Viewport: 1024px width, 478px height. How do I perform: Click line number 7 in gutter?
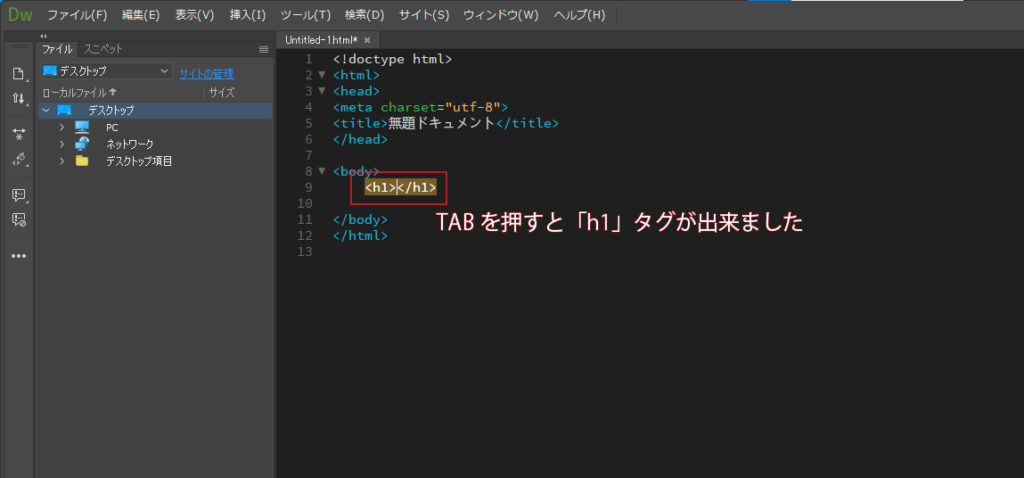coord(308,155)
